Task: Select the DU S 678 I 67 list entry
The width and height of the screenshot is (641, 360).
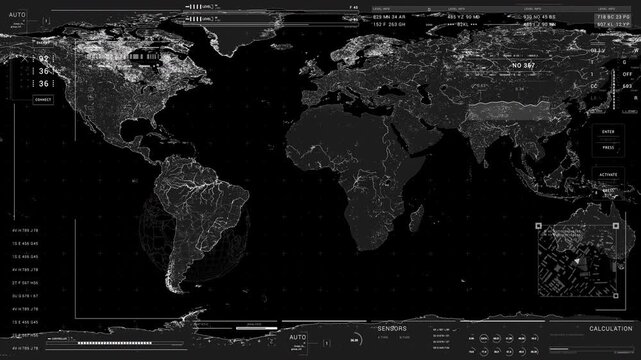Action: tap(25, 296)
